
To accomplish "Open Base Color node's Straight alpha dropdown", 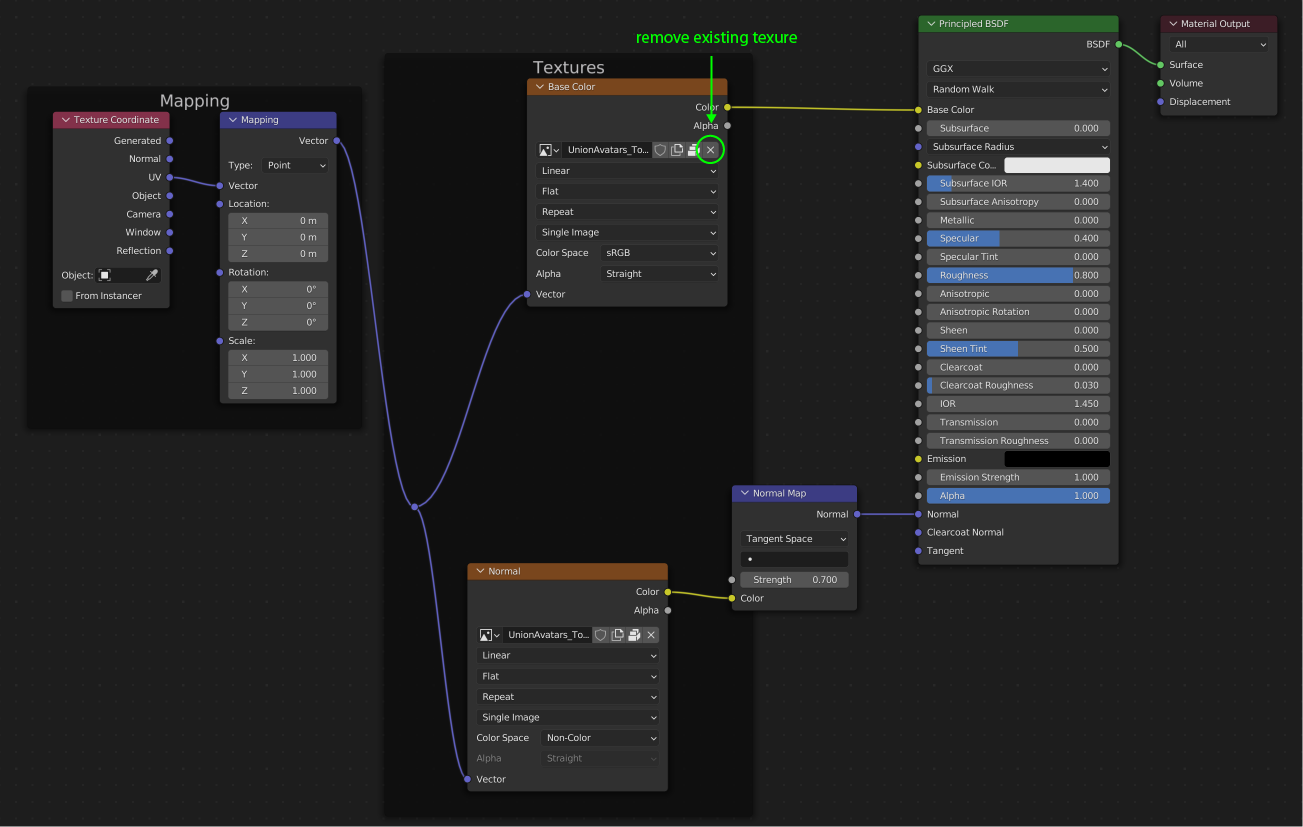I will tap(660, 274).
